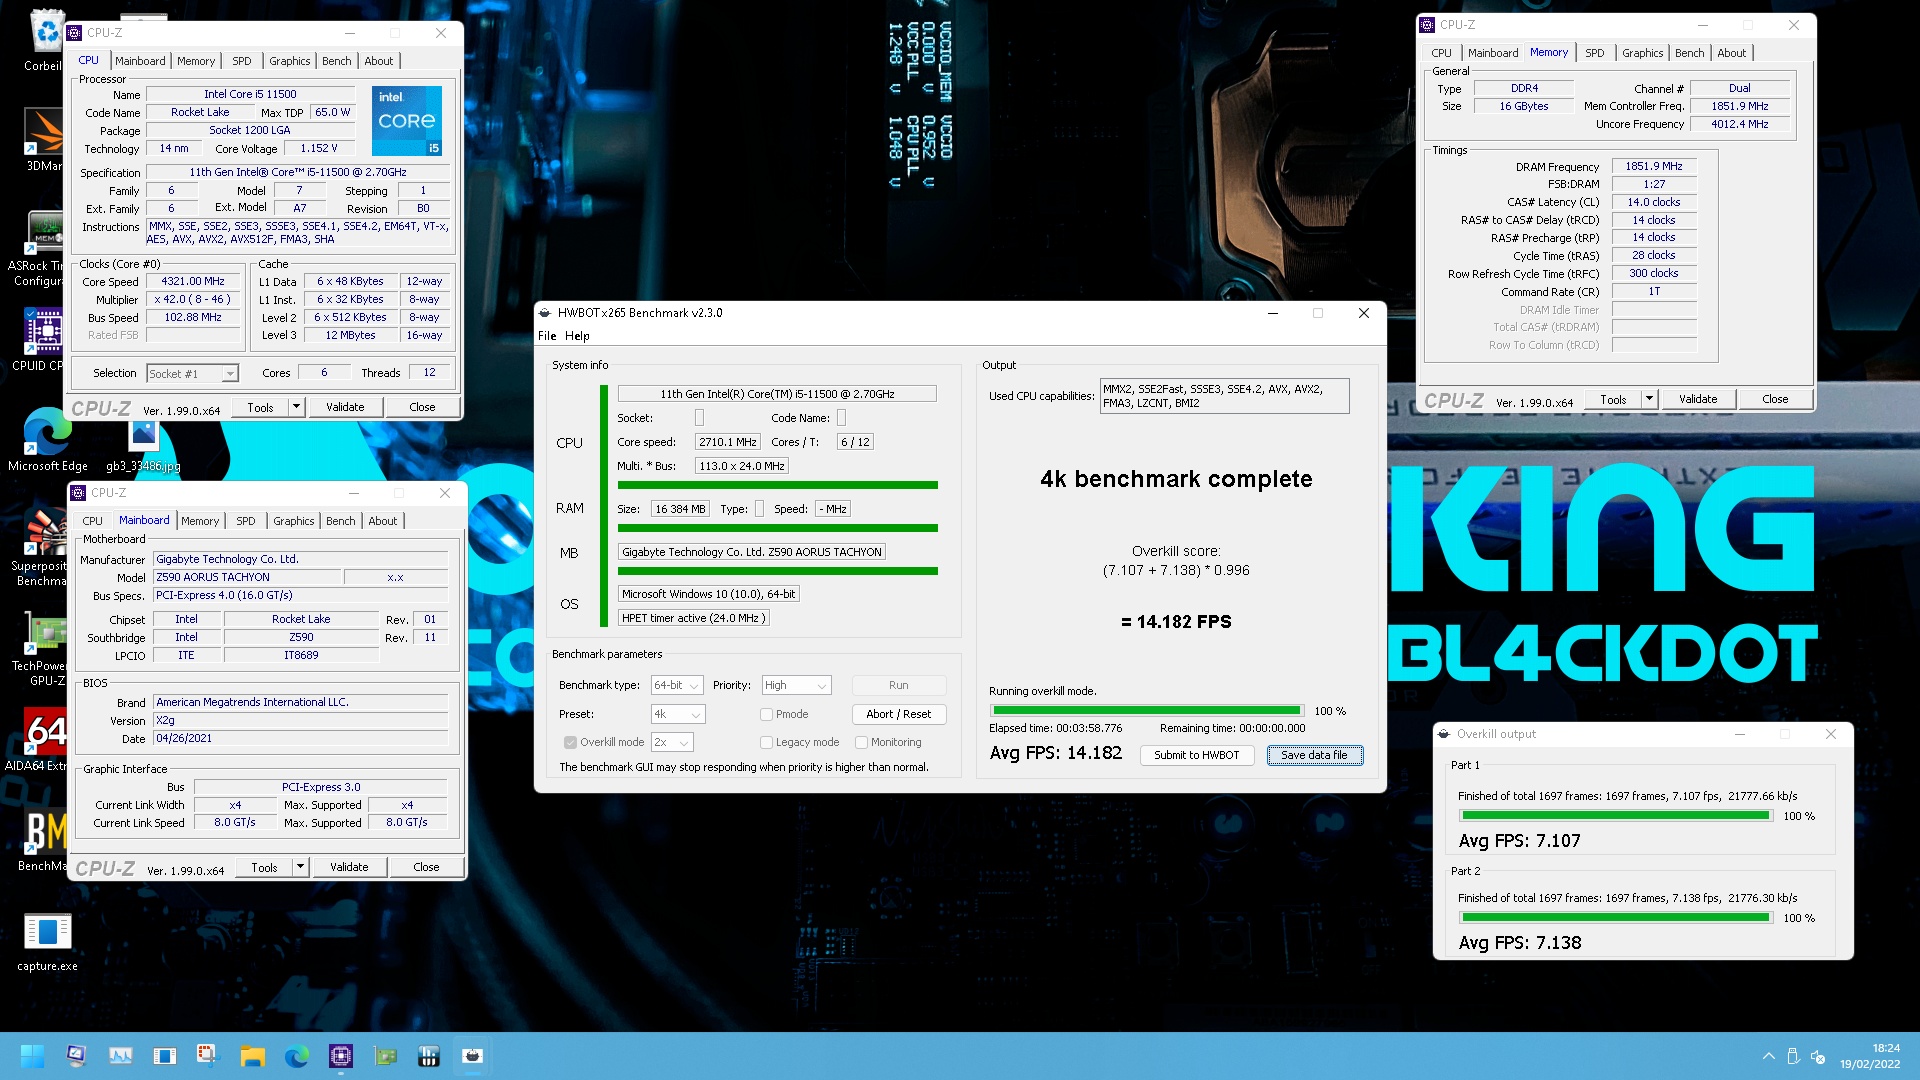Open the Windows Start menu

pyautogui.click(x=32, y=1056)
